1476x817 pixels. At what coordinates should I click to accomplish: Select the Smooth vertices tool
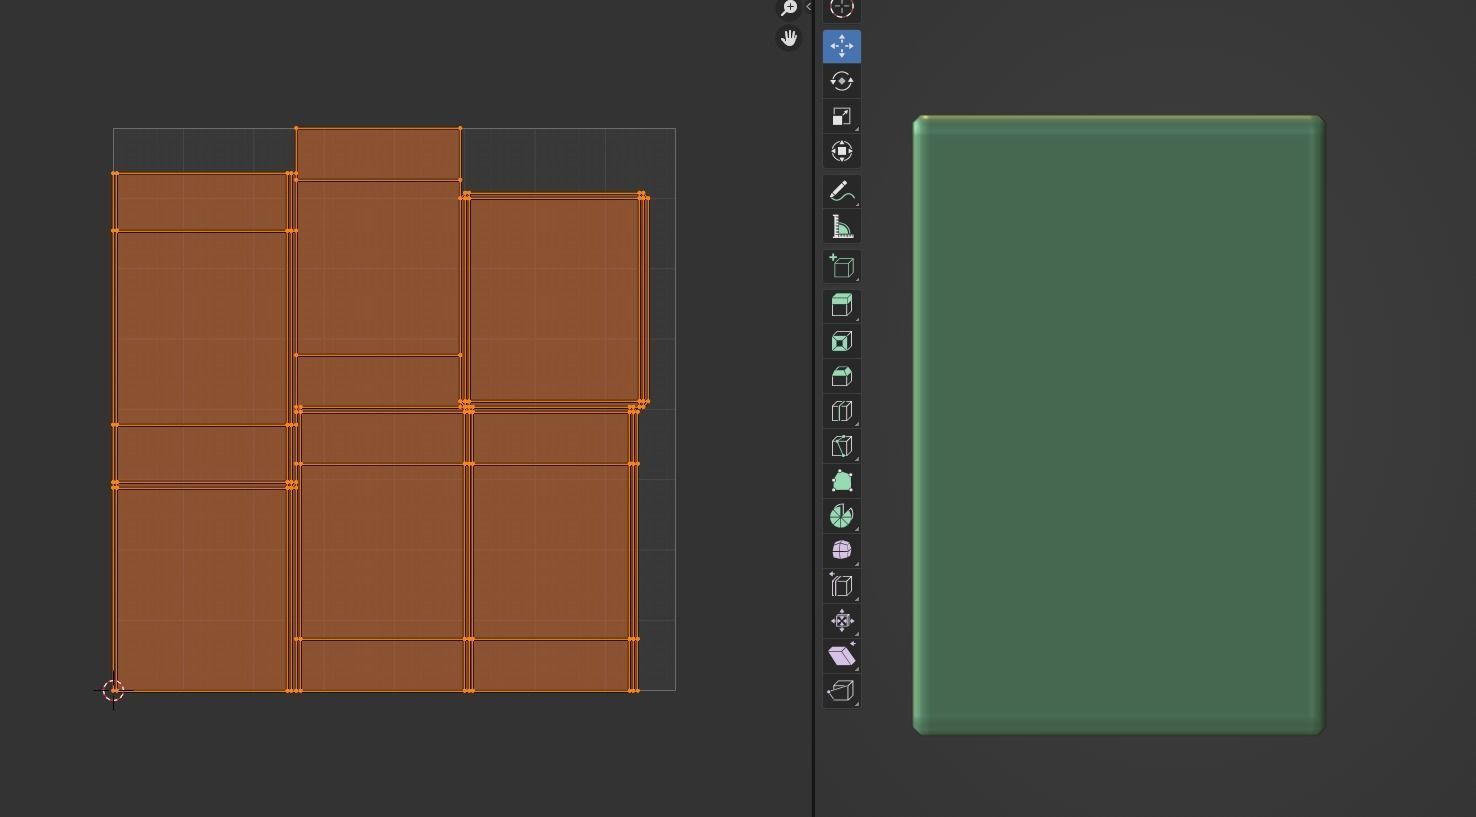841,551
